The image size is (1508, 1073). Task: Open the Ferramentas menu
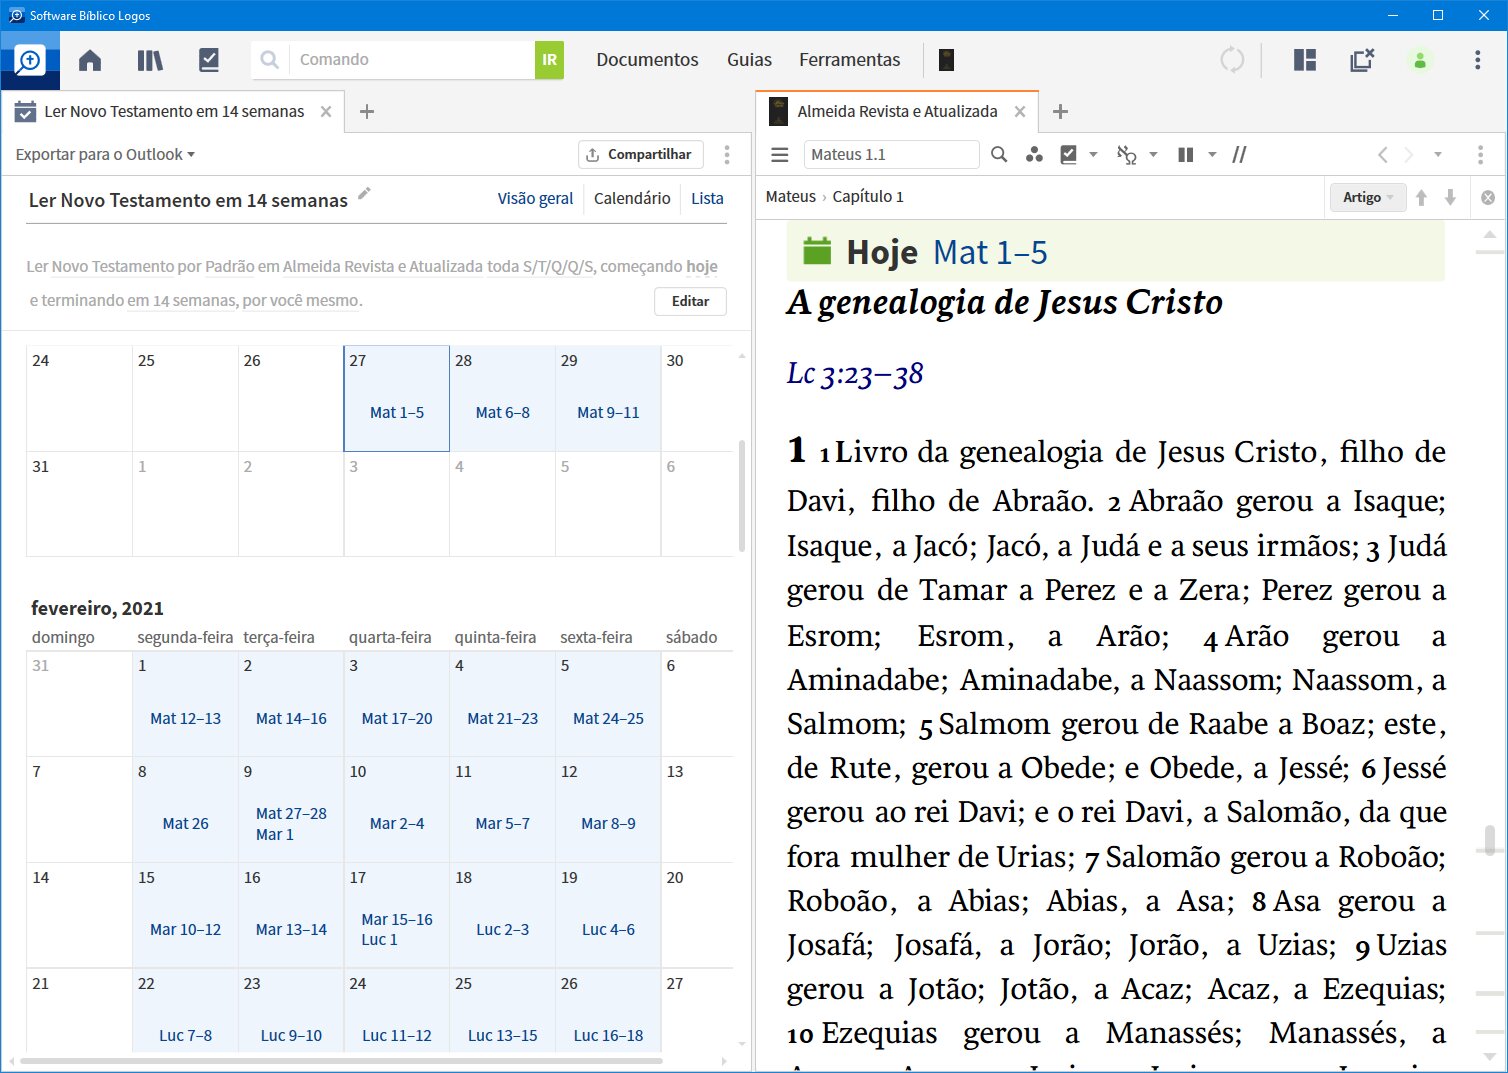point(849,60)
